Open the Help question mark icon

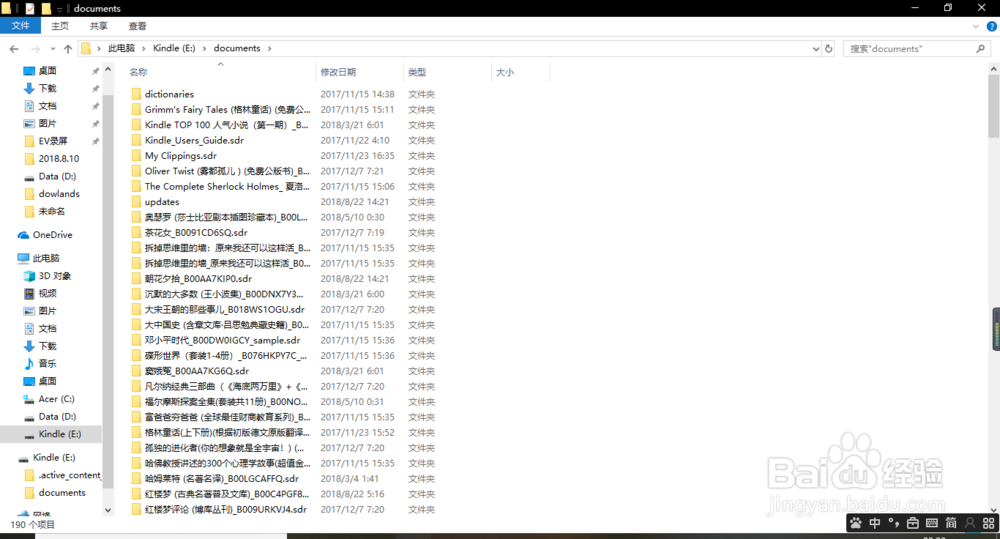click(x=992, y=26)
